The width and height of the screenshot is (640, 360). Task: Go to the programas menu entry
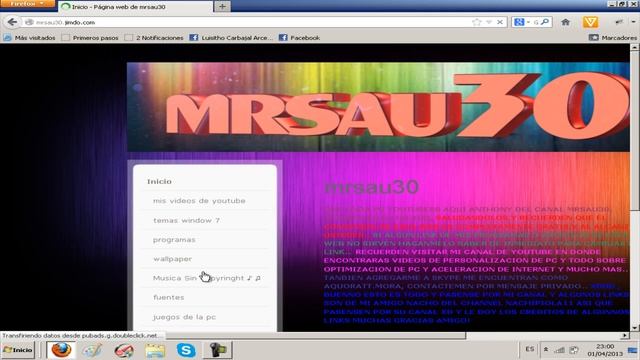[x=174, y=240]
